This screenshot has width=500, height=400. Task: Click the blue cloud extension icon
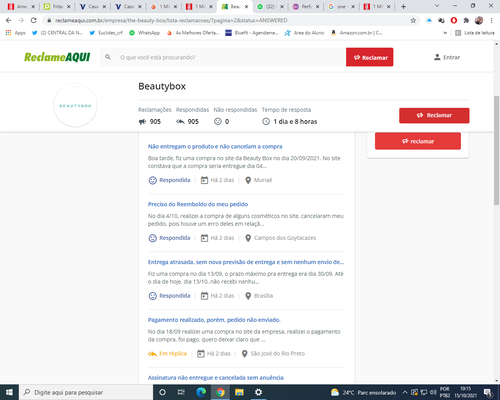coord(429,21)
